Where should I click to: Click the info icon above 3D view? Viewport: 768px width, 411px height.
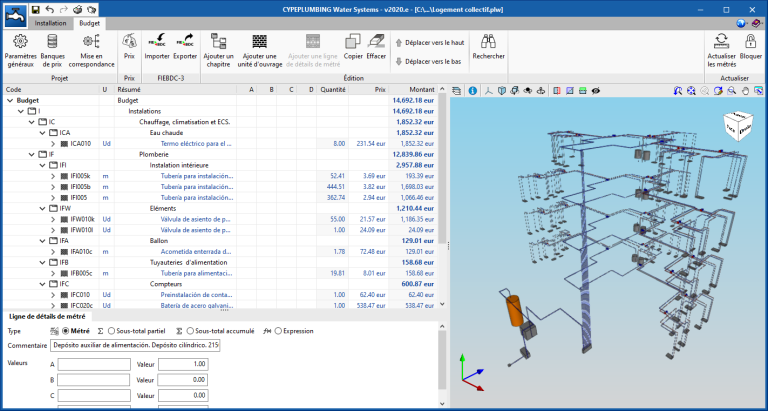[x=471, y=90]
